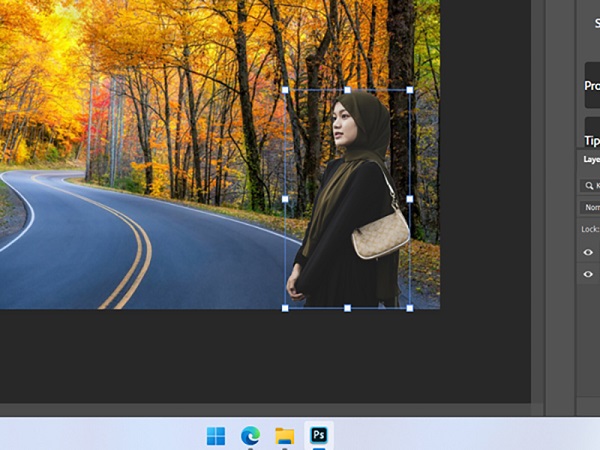Click the top-left transform handle

pyautogui.click(x=285, y=90)
